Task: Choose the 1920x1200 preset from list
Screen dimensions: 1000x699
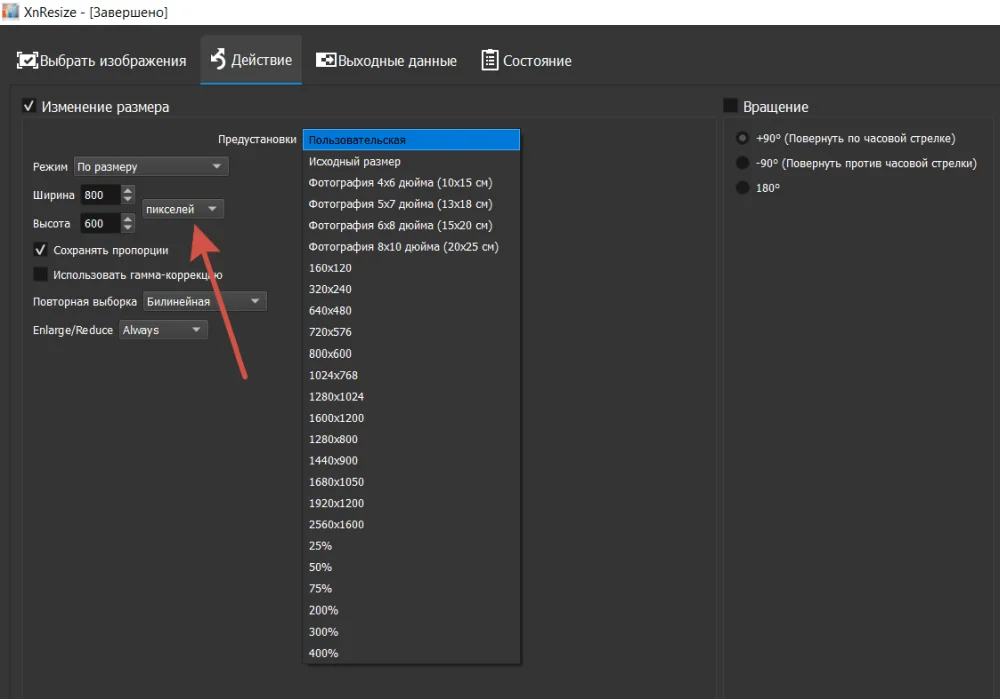Action: point(336,503)
